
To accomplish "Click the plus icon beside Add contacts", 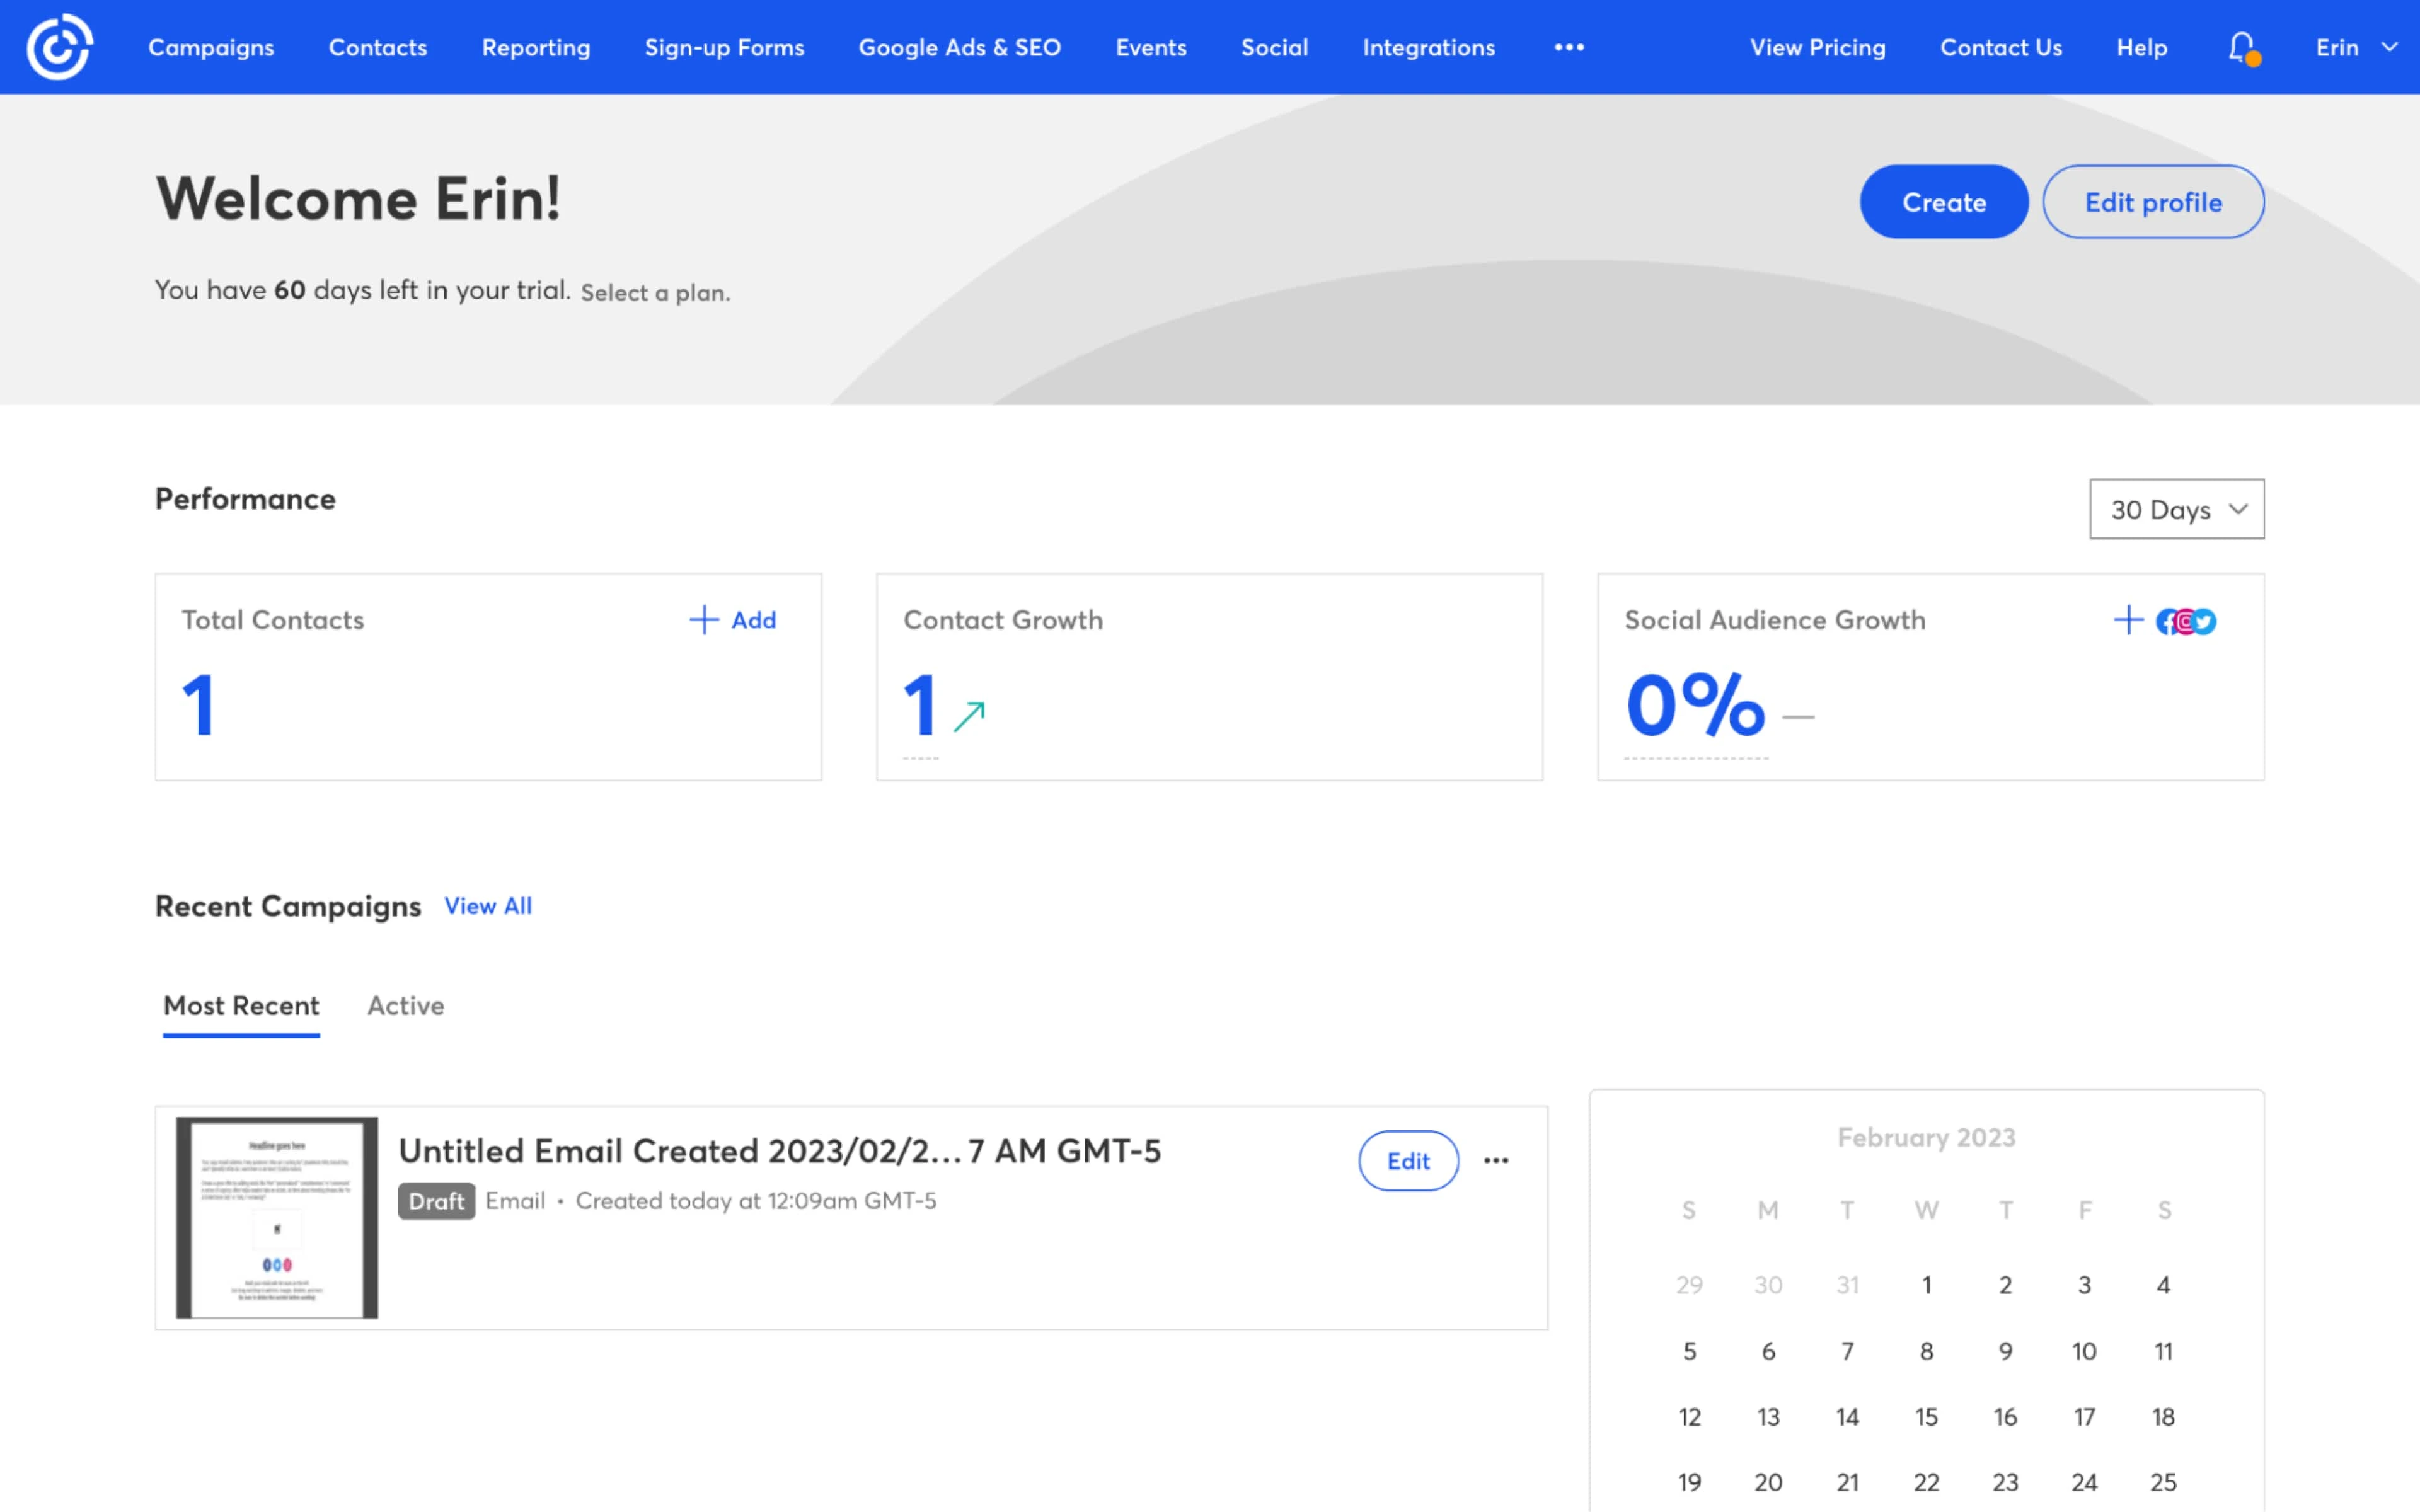I will pos(704,620).
